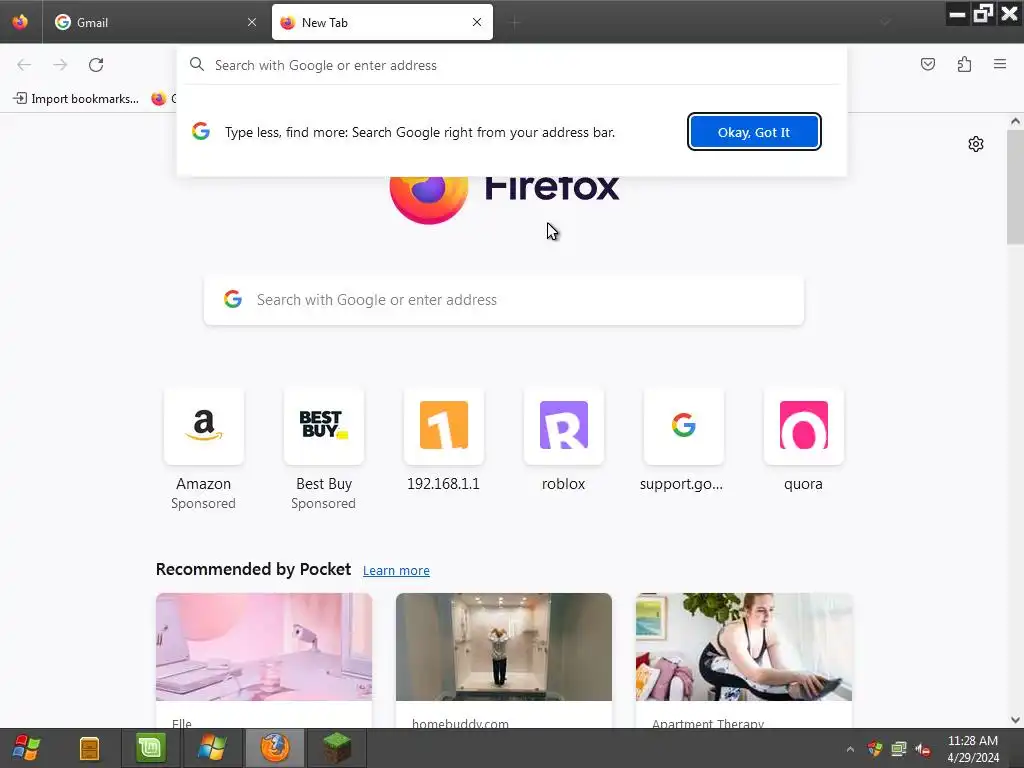Open the taskbar clock and date
Screen dimensions: 1024x768
[973, 749]
